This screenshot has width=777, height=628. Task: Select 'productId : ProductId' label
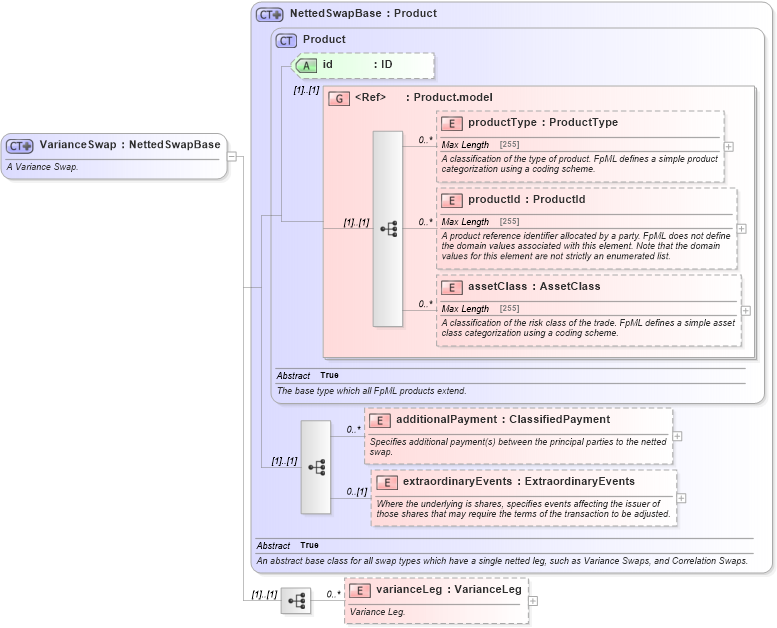527,199
